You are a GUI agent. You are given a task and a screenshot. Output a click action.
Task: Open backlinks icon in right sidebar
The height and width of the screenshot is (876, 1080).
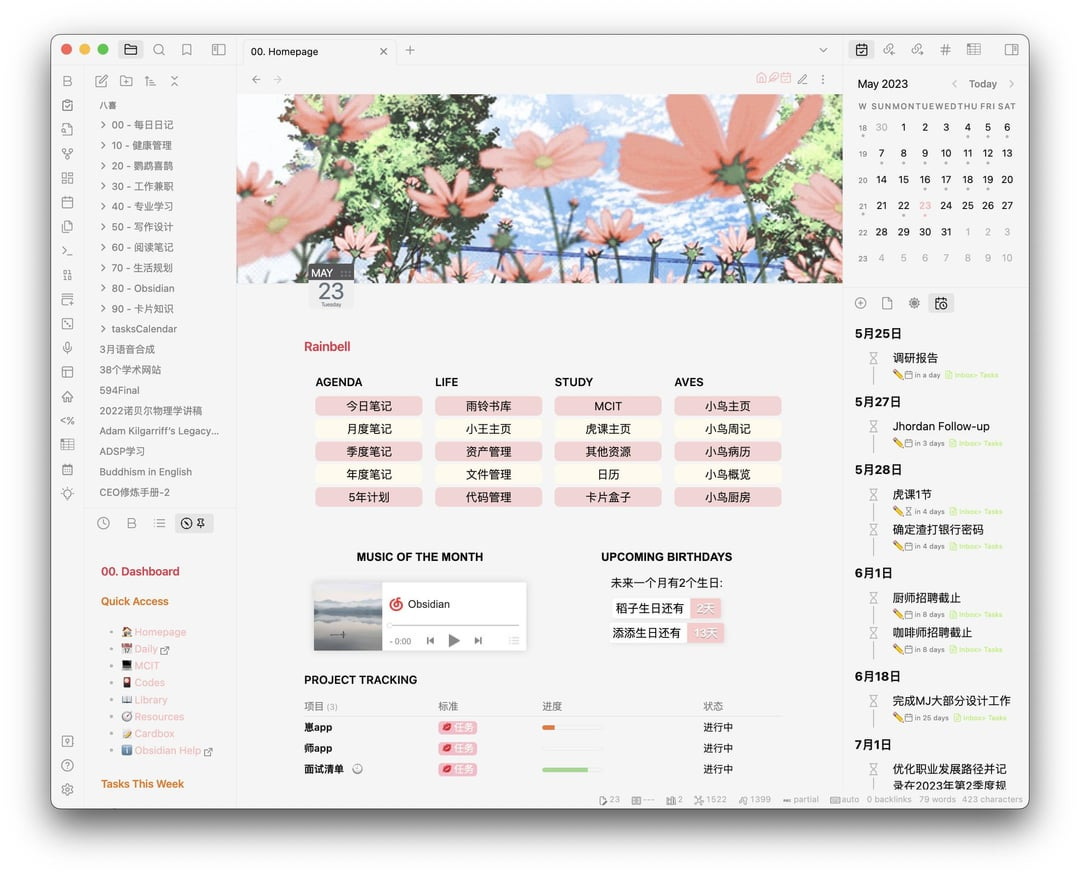889,50
